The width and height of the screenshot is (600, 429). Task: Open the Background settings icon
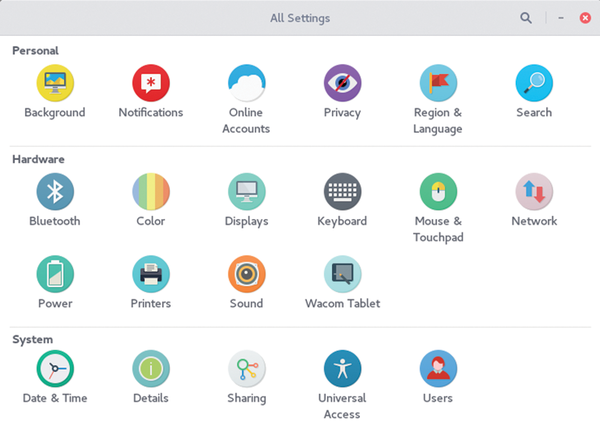[x=55, y=83]
